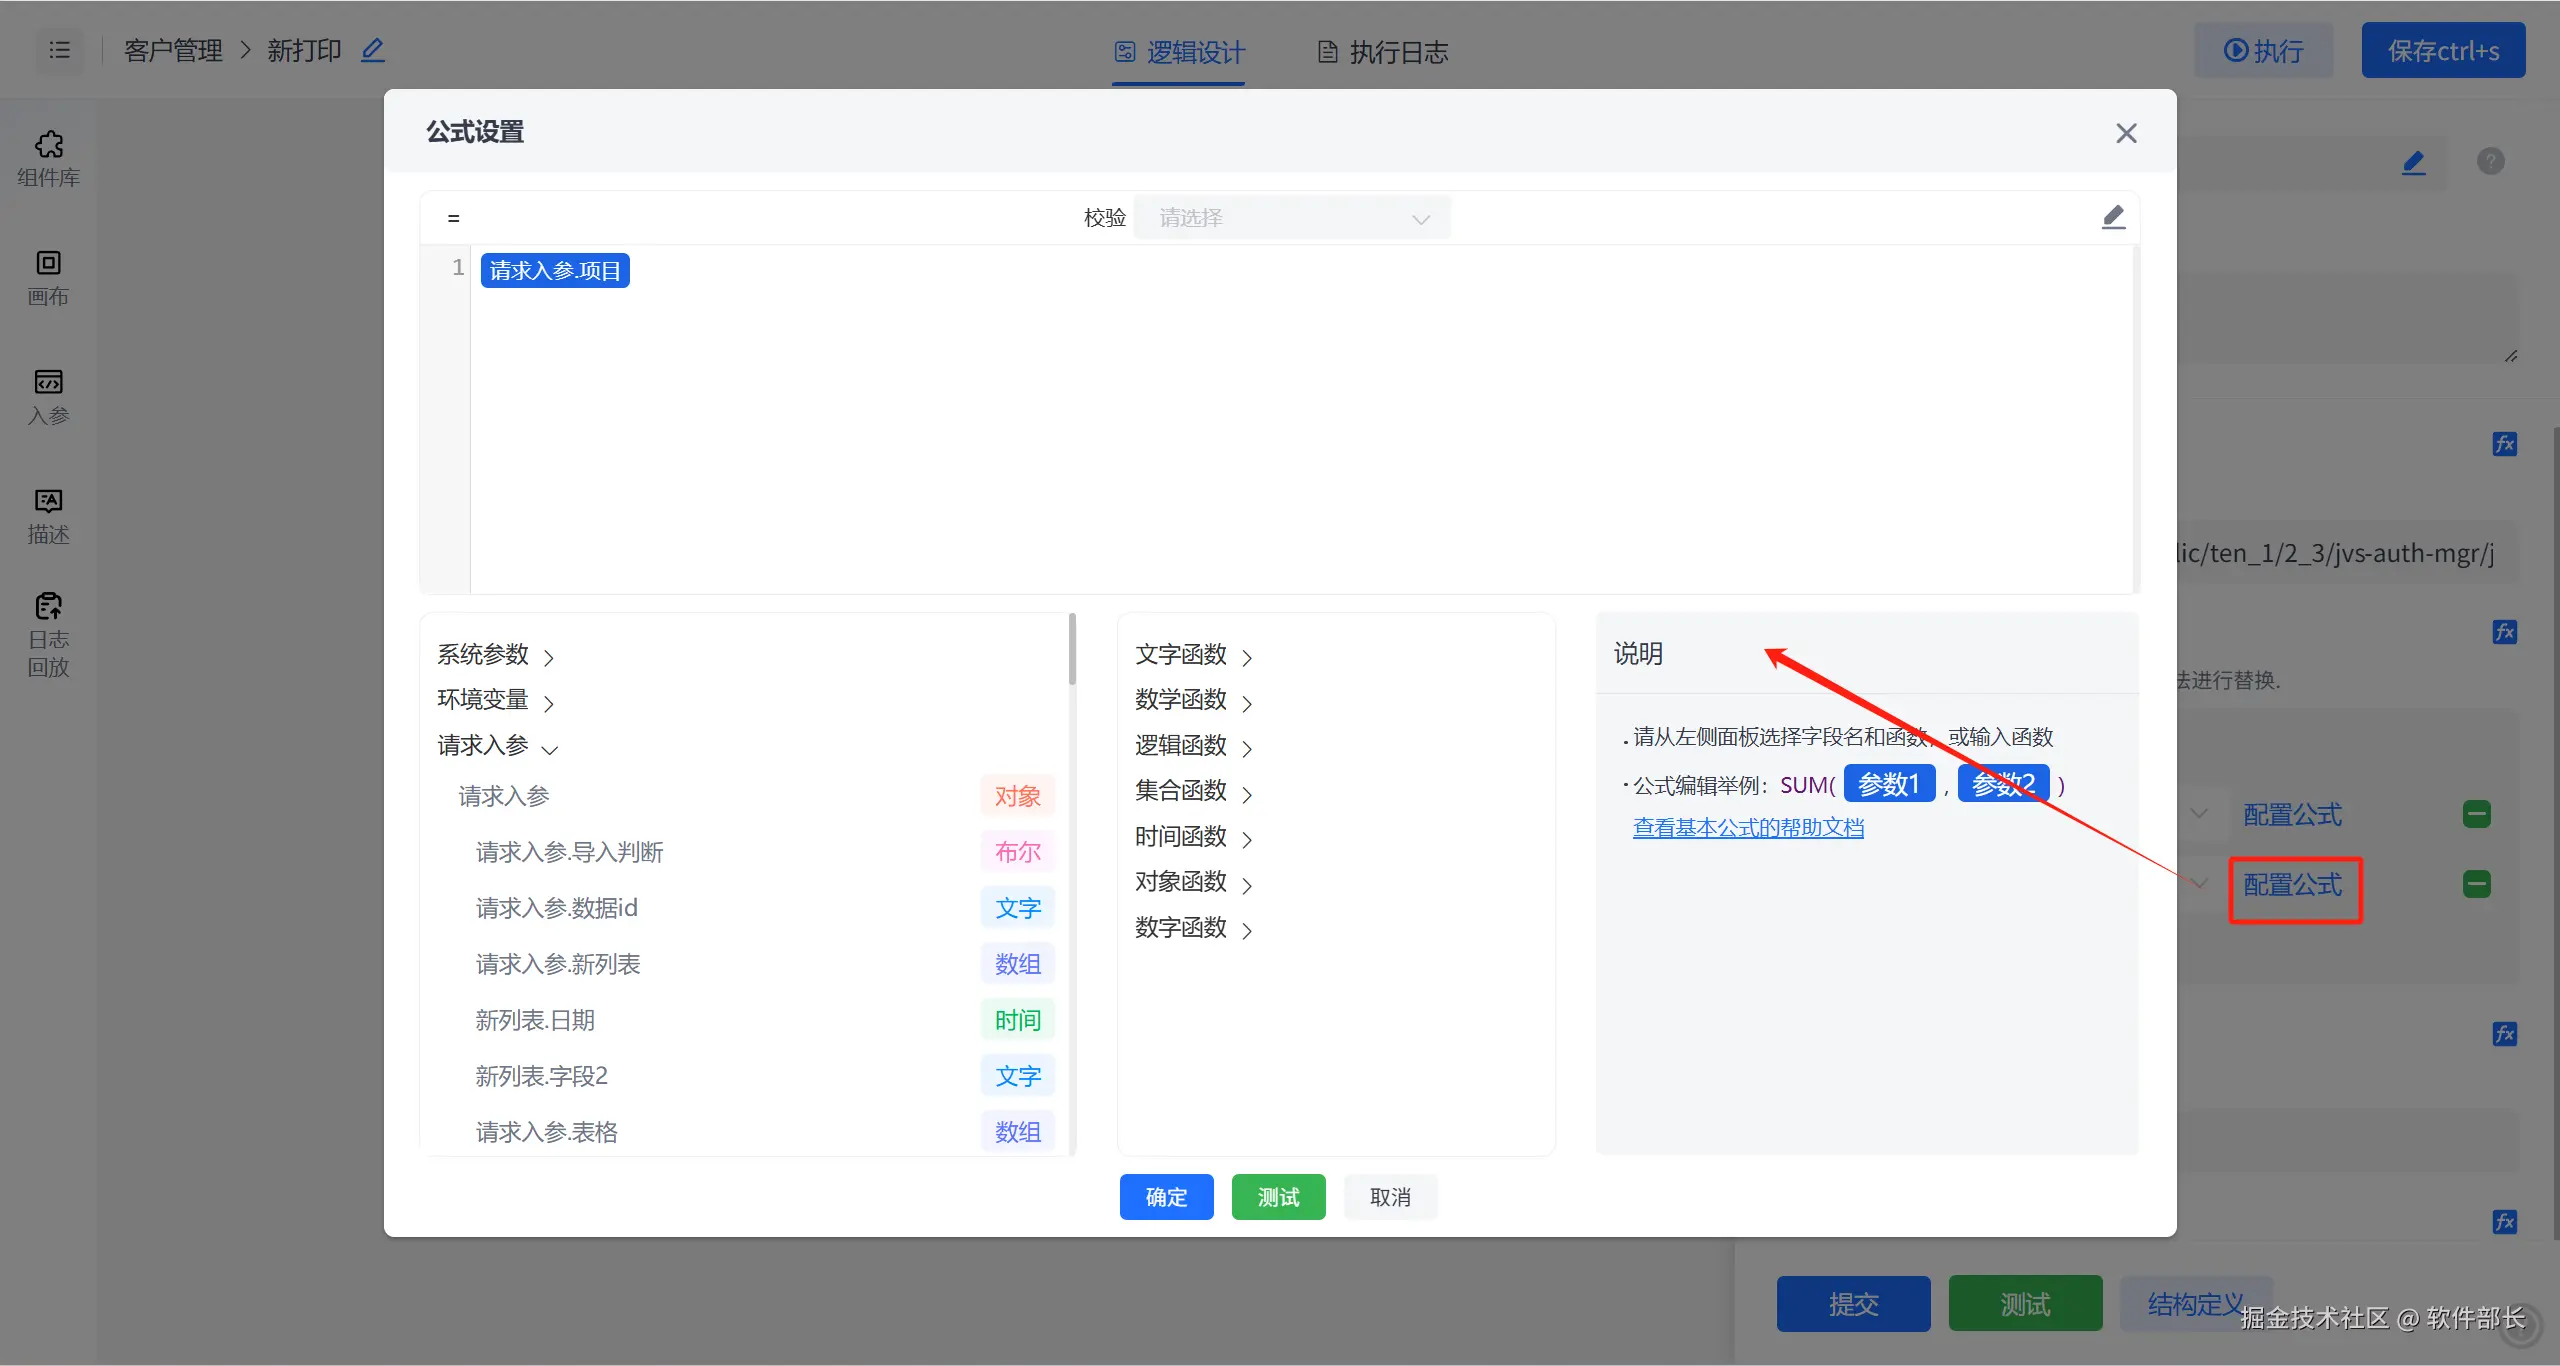Switch to the 执行日志 tab
This screenshot has height=1366, width=2560.
coord(1383,52)
